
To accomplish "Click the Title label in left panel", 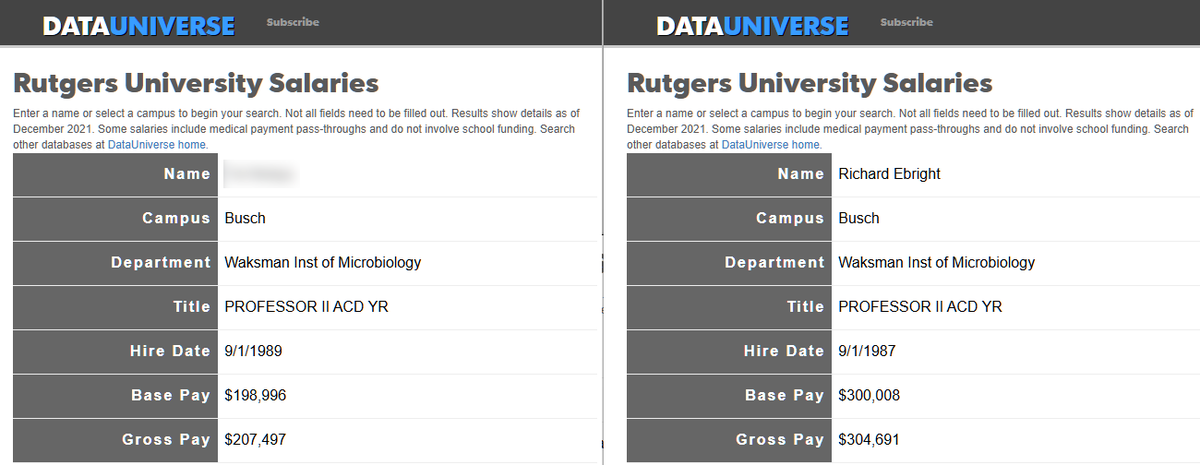I will tap(192, 307).
